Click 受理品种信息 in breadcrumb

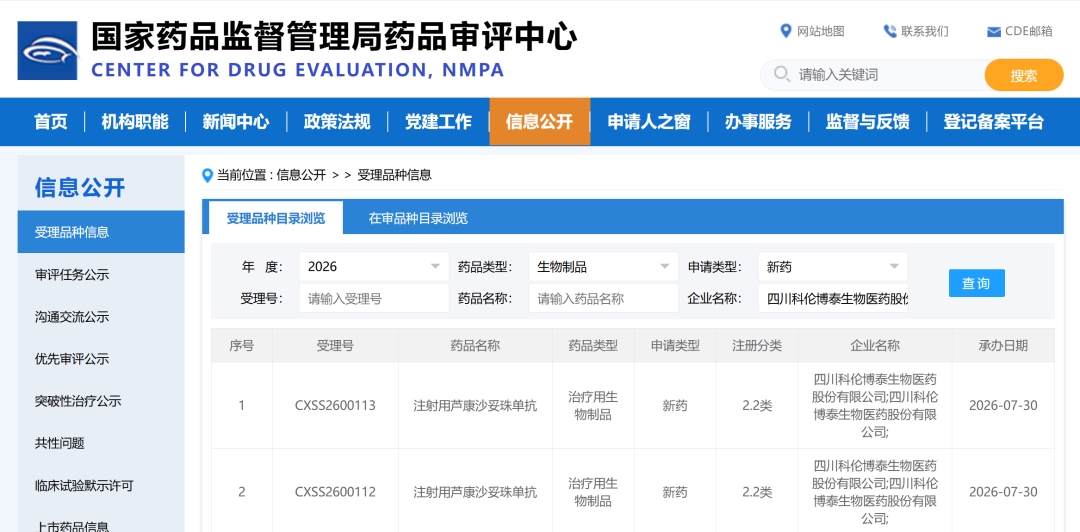coord(394,175)
